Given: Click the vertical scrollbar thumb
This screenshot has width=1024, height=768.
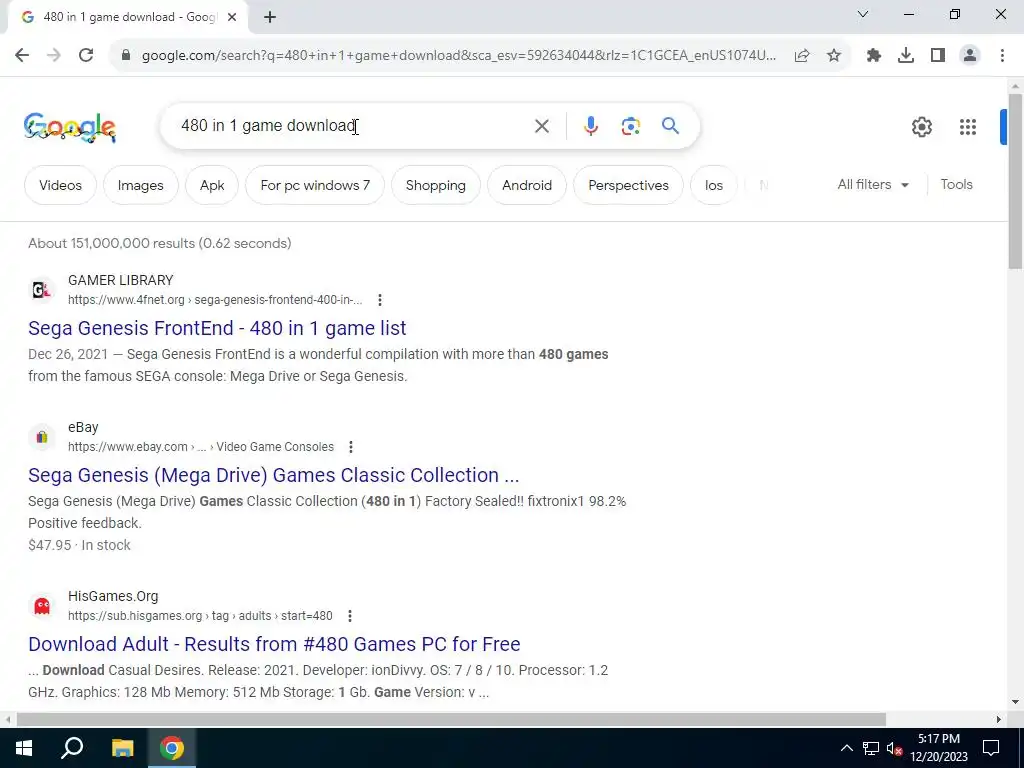Looking at the screenshot, I should (1015, 181).
